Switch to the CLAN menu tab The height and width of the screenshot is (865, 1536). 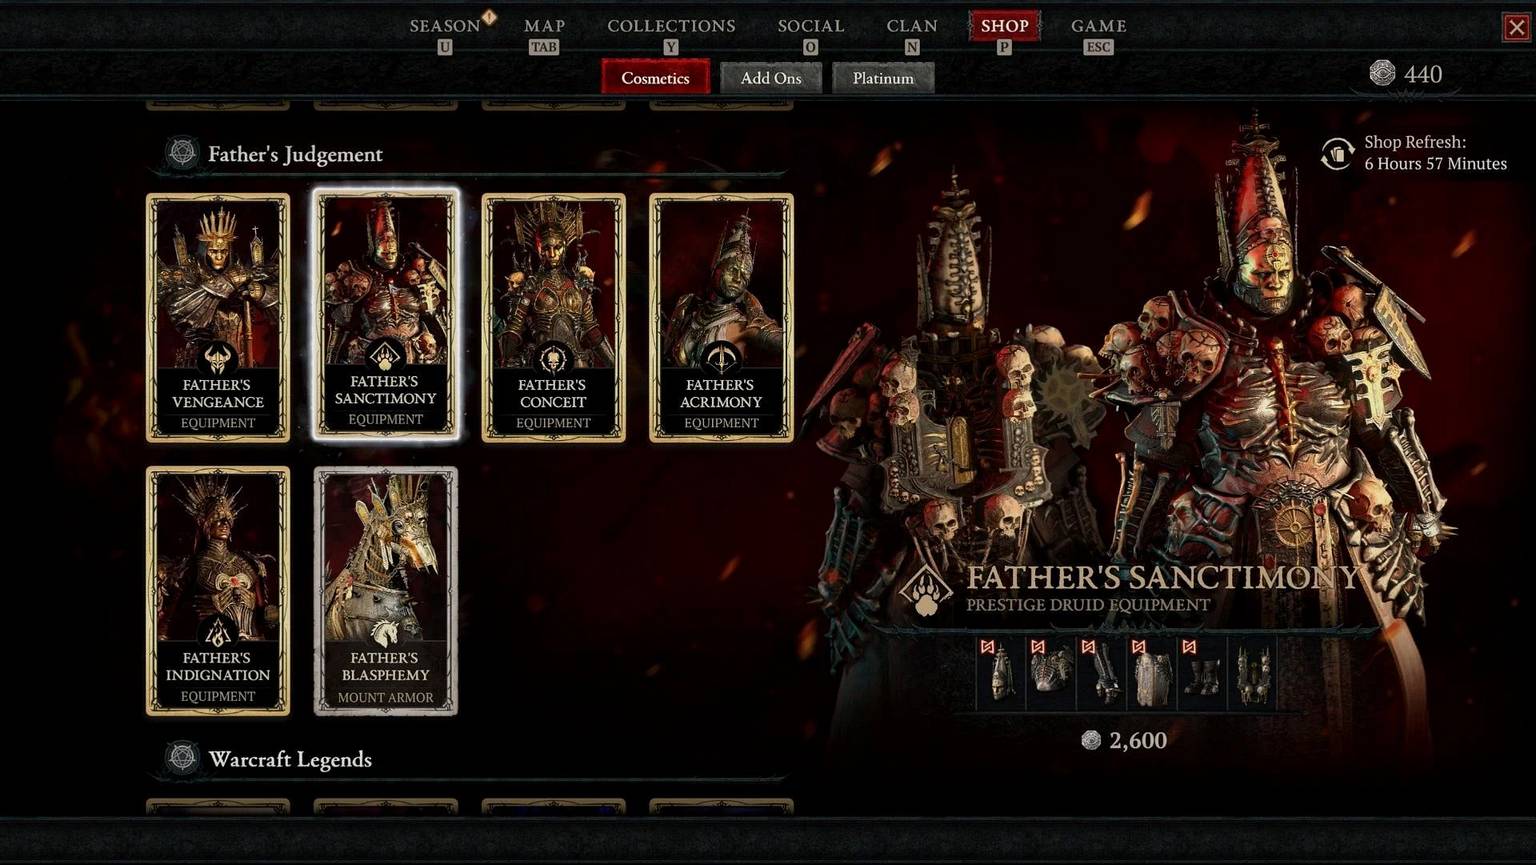coord(912,26)
